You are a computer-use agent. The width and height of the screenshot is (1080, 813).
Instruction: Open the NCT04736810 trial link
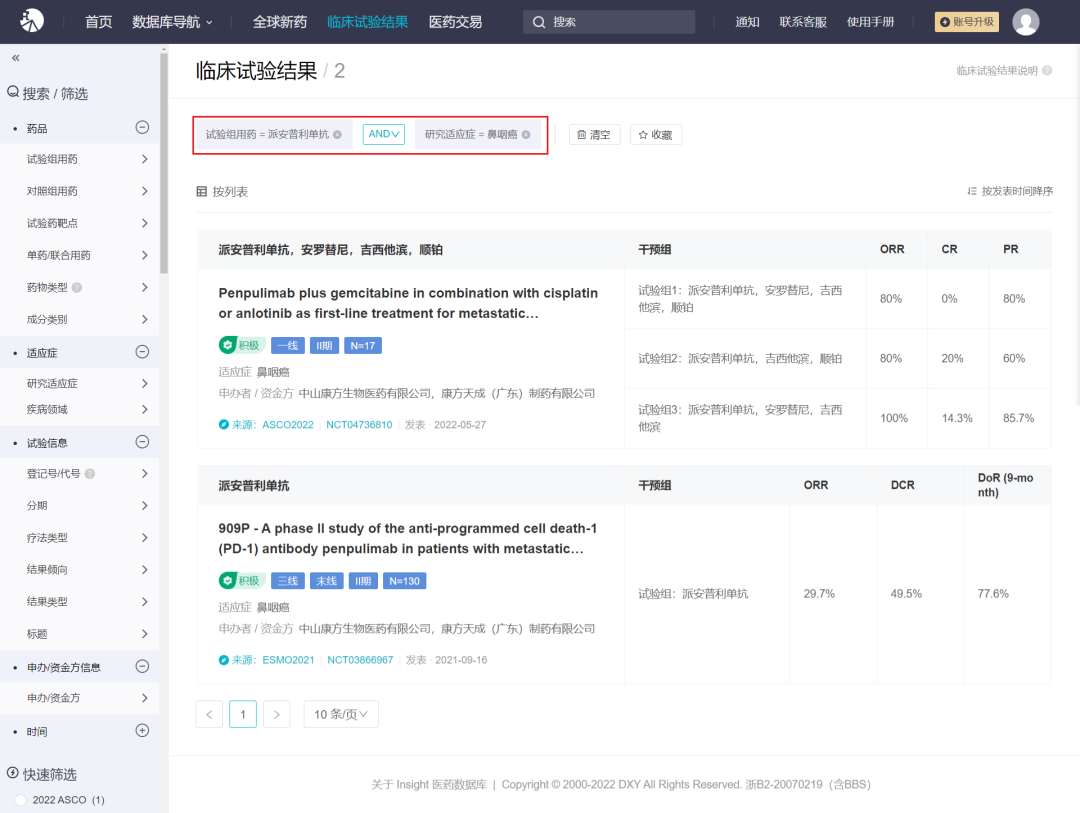359,425
